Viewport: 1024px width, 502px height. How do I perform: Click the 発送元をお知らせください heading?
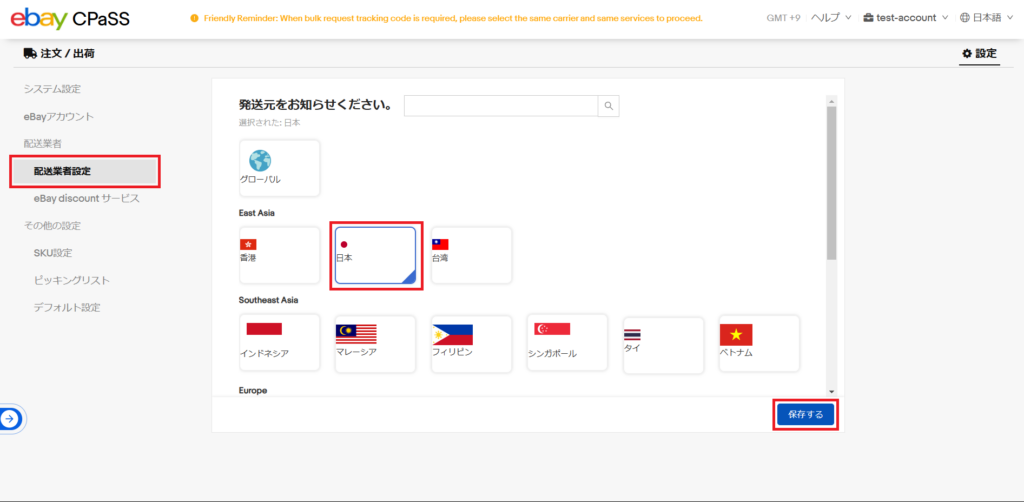(315, 105)
